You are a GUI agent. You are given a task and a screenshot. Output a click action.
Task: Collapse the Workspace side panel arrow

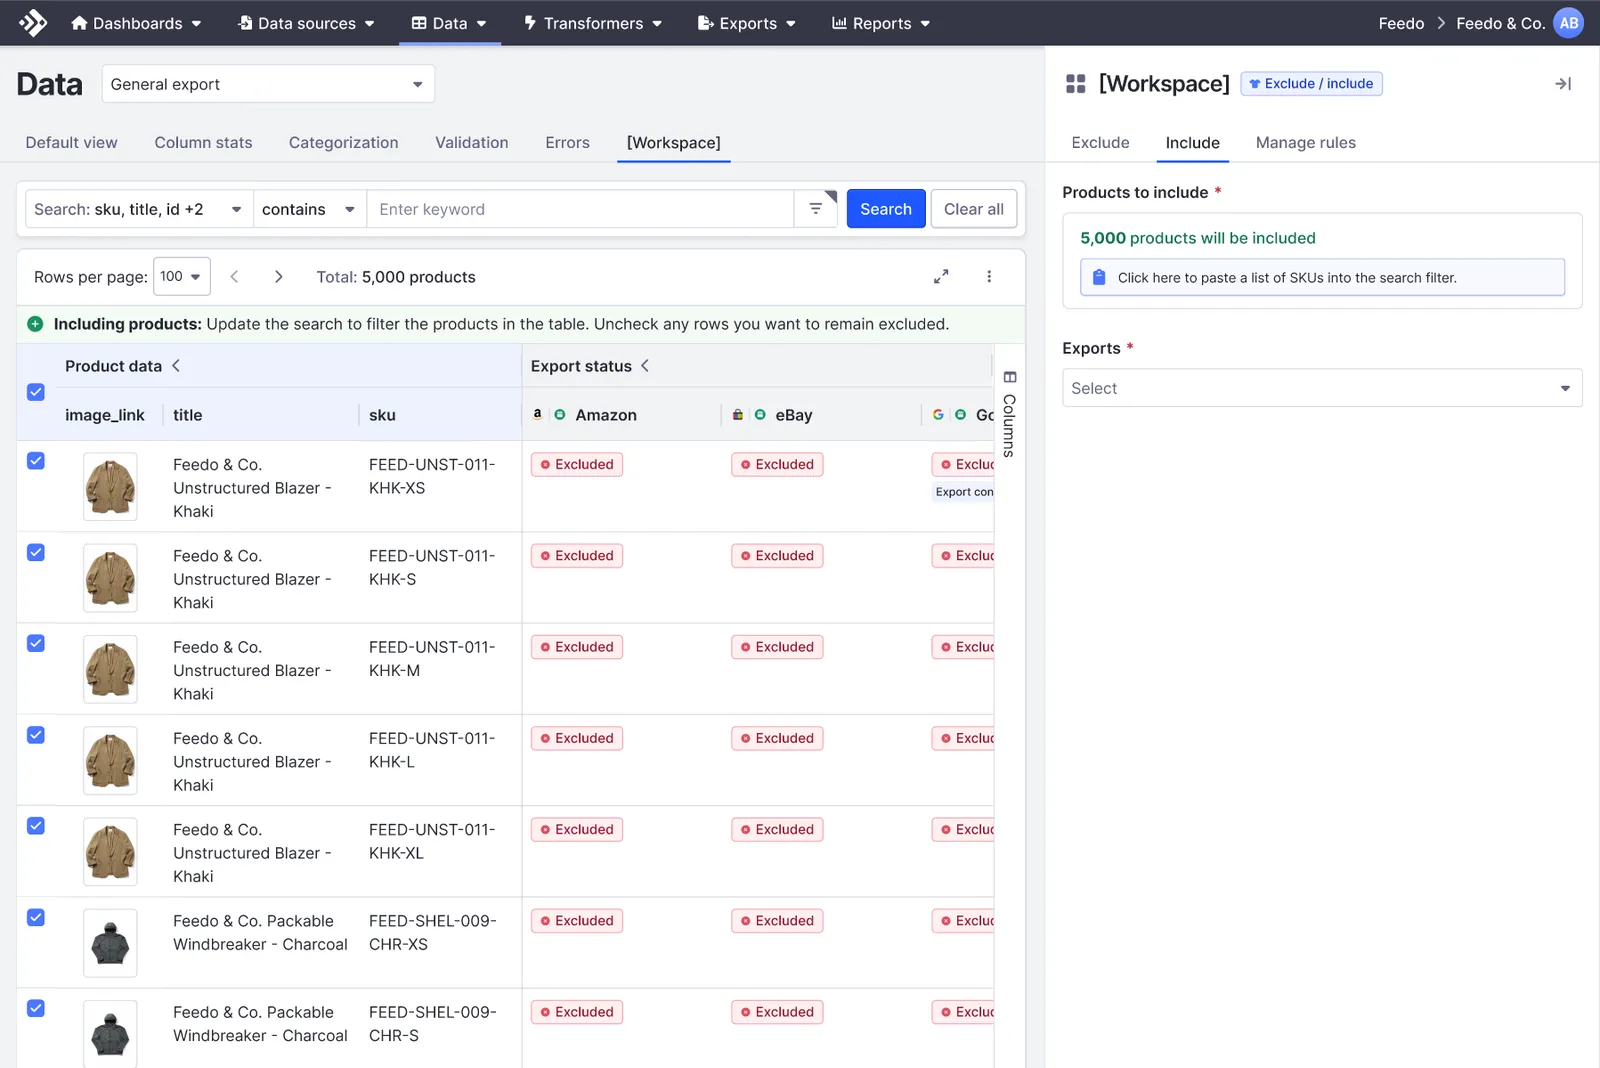coord(1563,84)
